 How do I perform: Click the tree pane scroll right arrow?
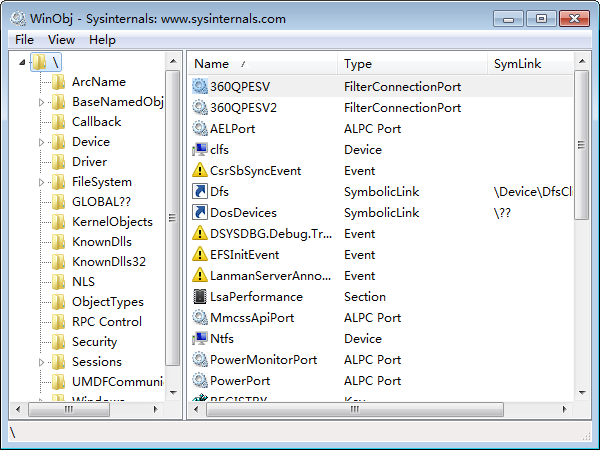point(155,409)
